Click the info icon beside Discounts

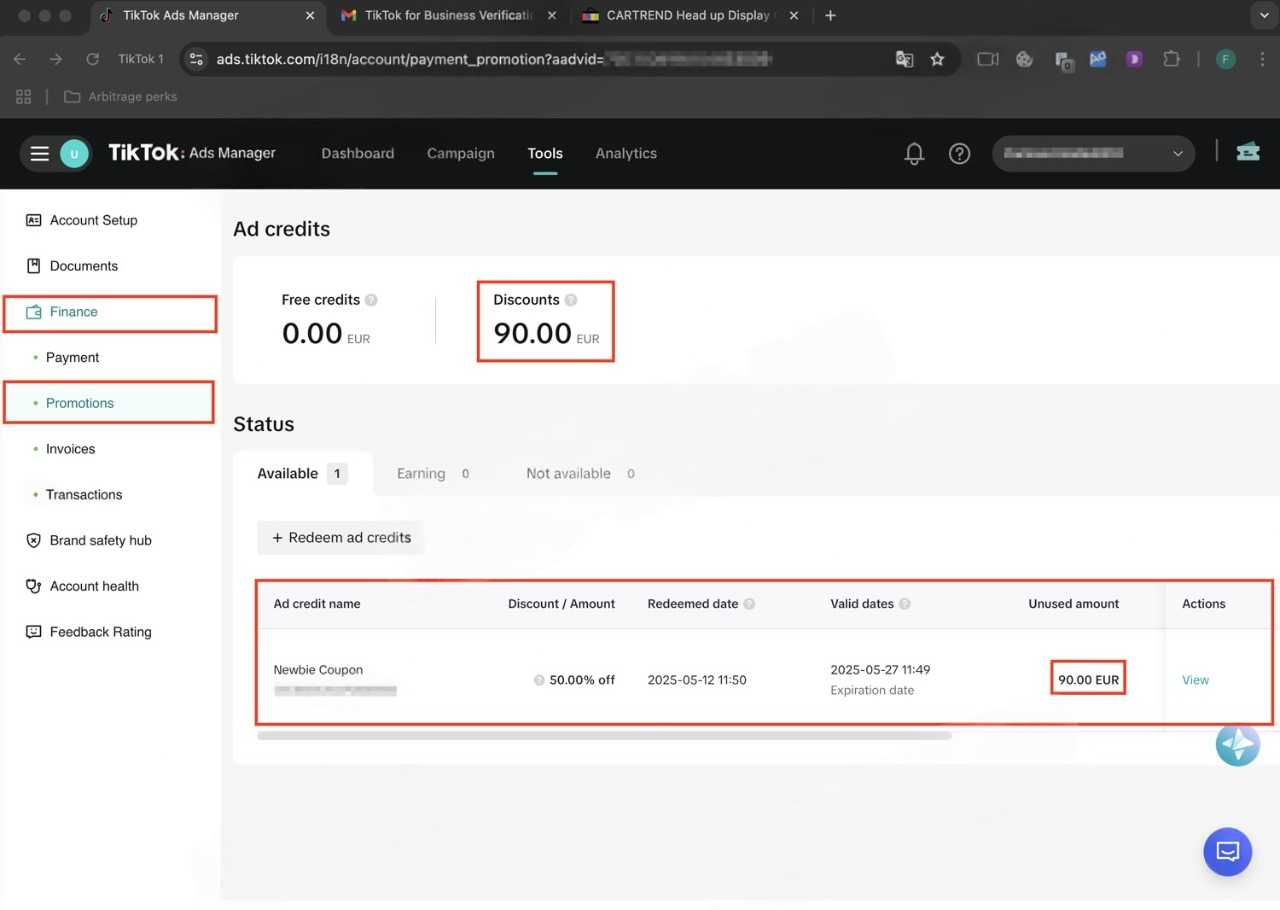click(571, 300)
